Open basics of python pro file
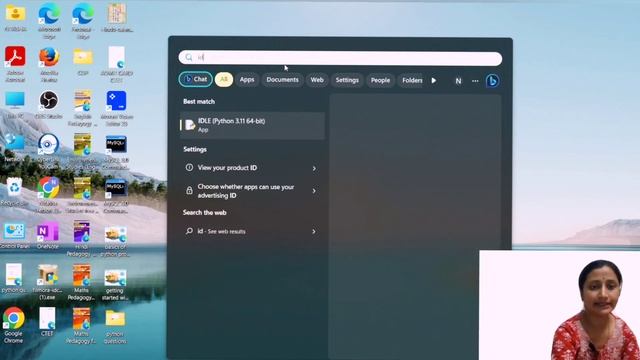 click(115, 241)
